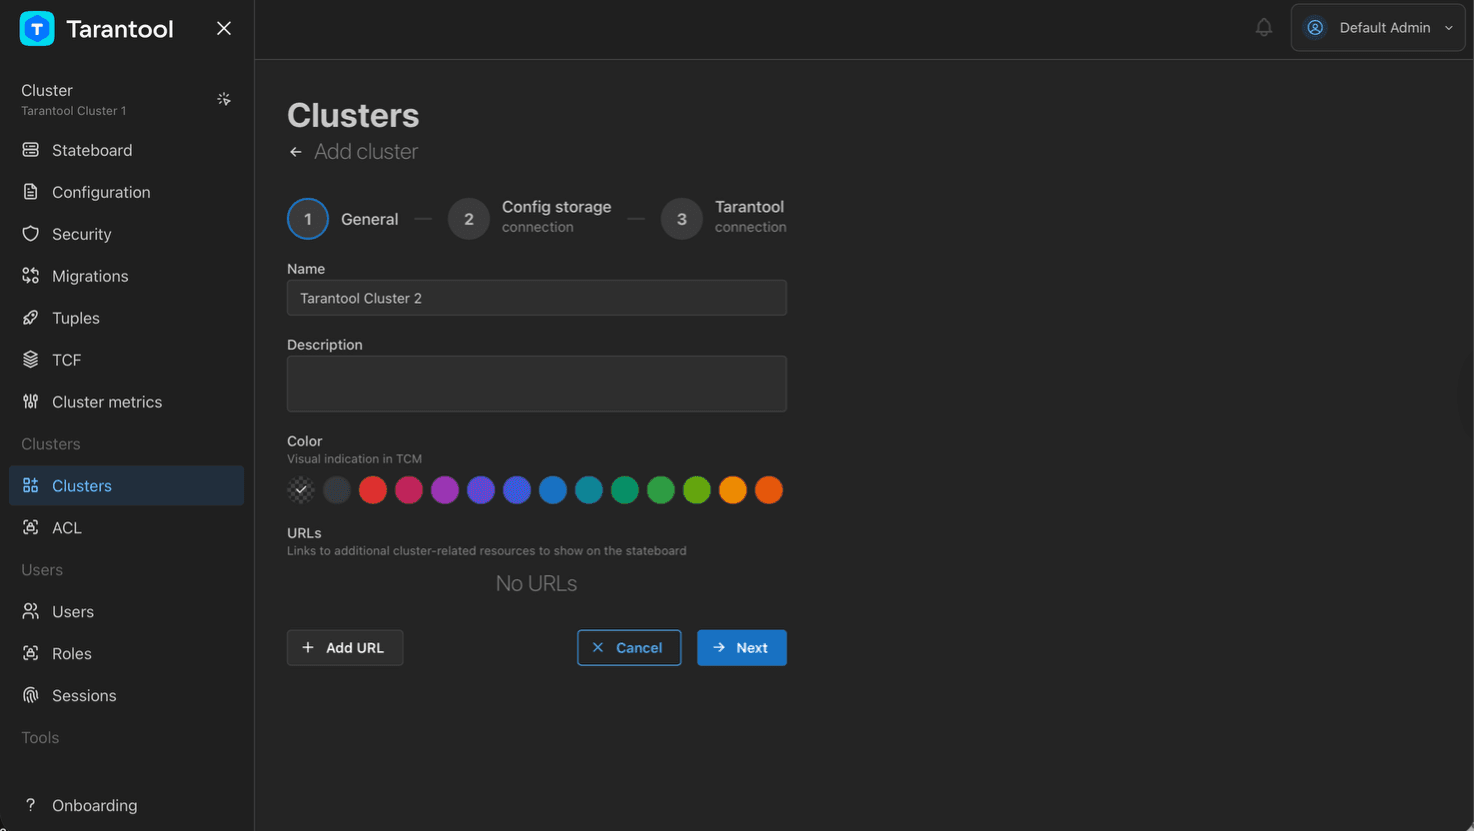Viewport: 1478px width, 834px height.
Task: Choose the deep orange color swatch
Action: tap(769, 490)
